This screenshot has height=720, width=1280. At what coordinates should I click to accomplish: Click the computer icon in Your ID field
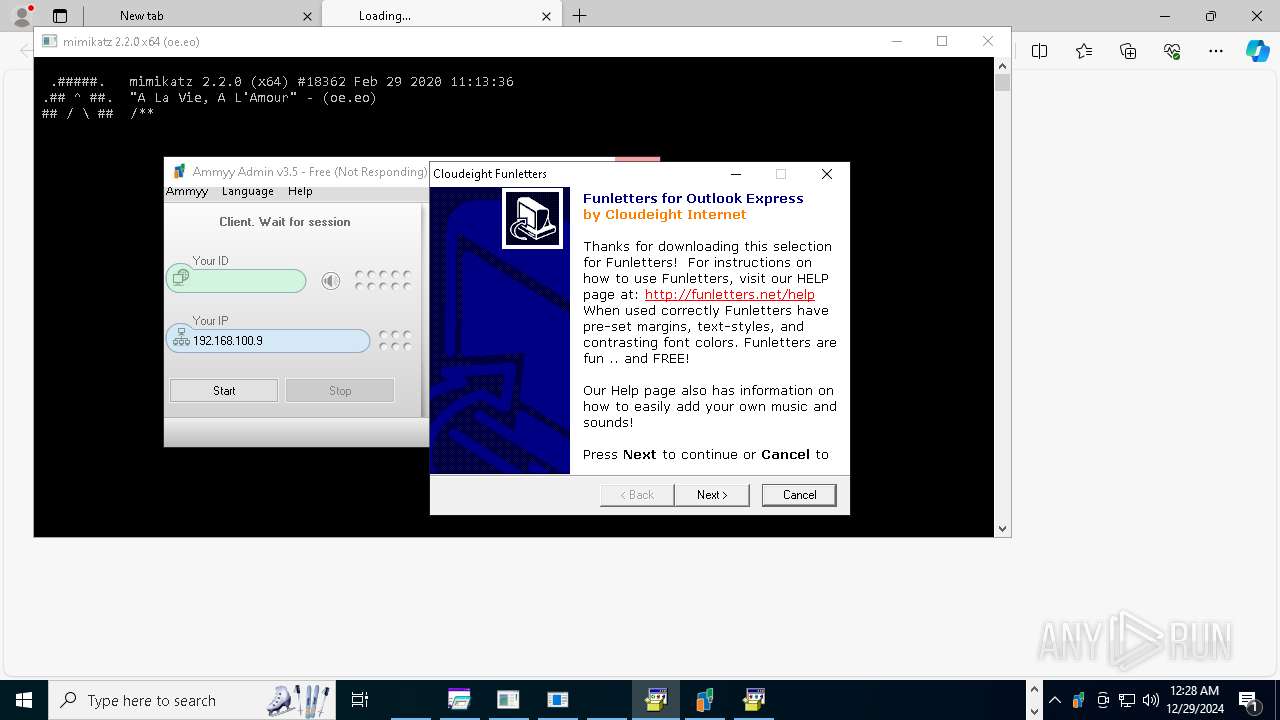tap(180, 278)
